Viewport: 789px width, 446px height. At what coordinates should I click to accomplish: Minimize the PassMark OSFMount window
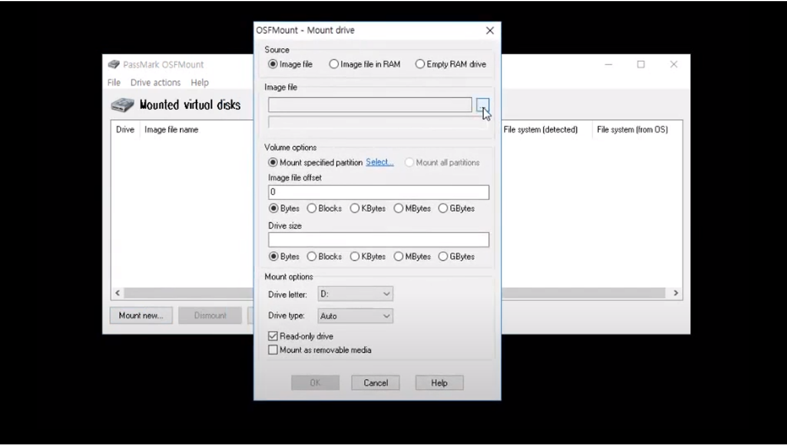click(x=609, y=64)
